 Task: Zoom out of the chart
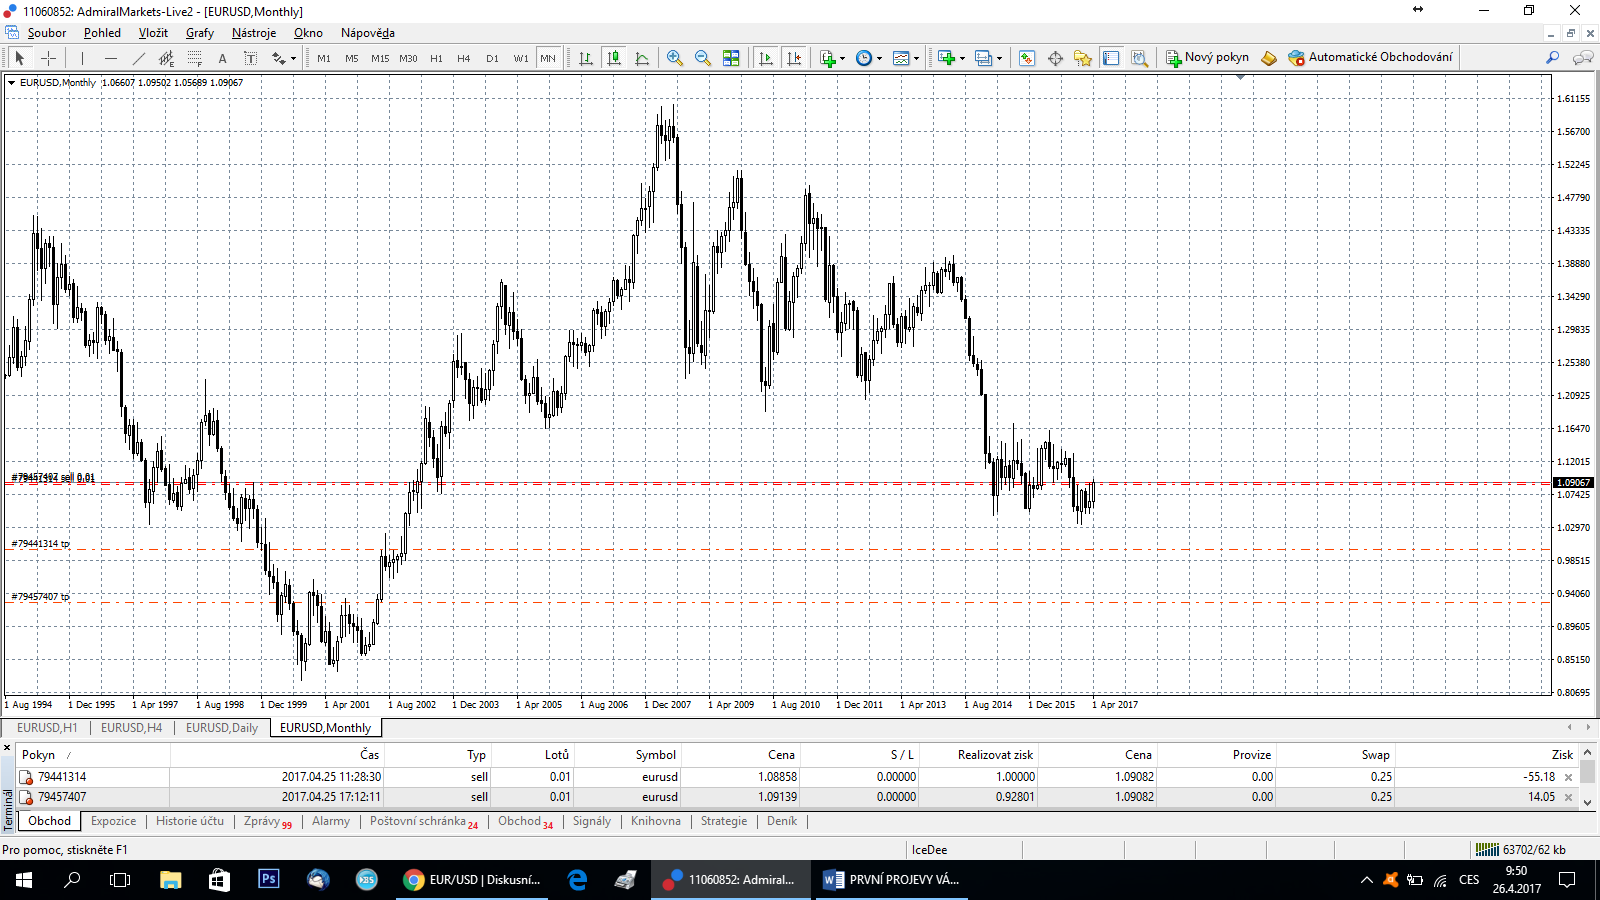pos(703,58)
